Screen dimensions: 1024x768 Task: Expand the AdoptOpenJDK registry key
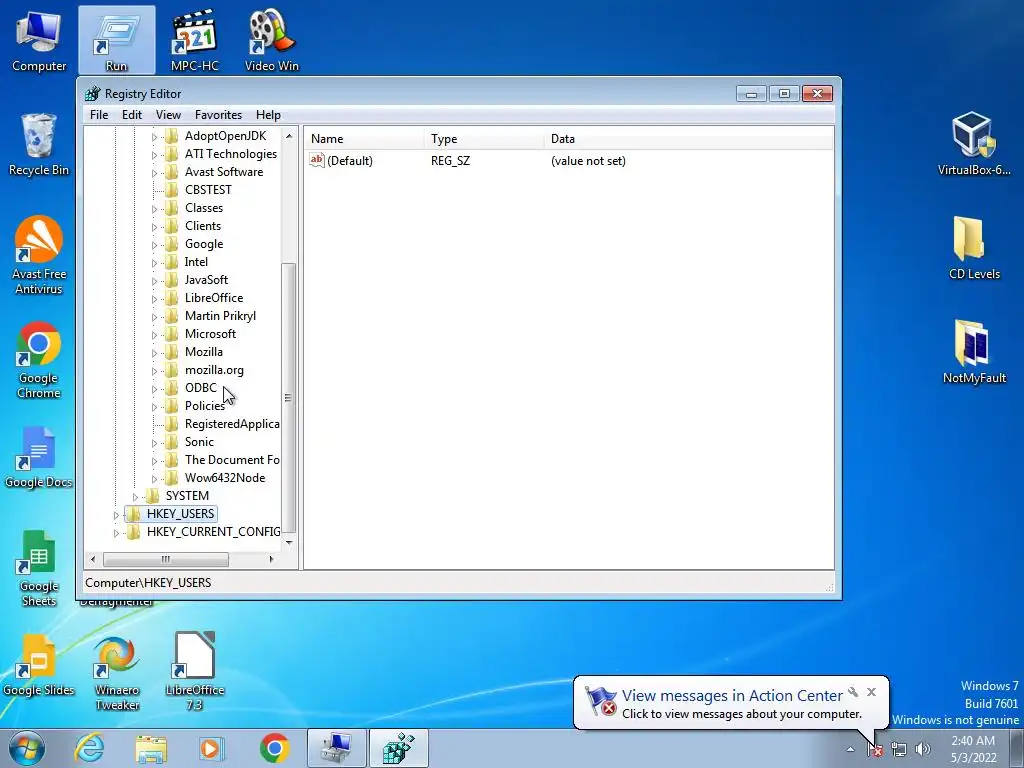[154, 136]
